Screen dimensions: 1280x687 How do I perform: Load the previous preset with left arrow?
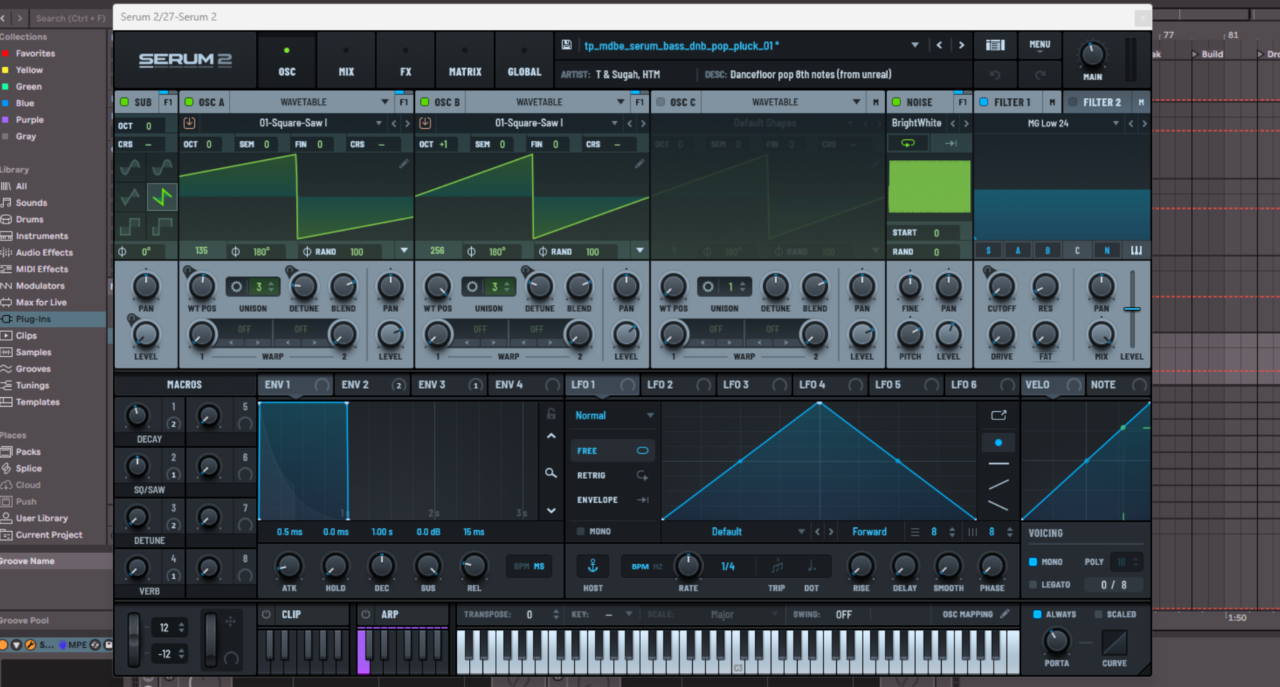[939, 45]
